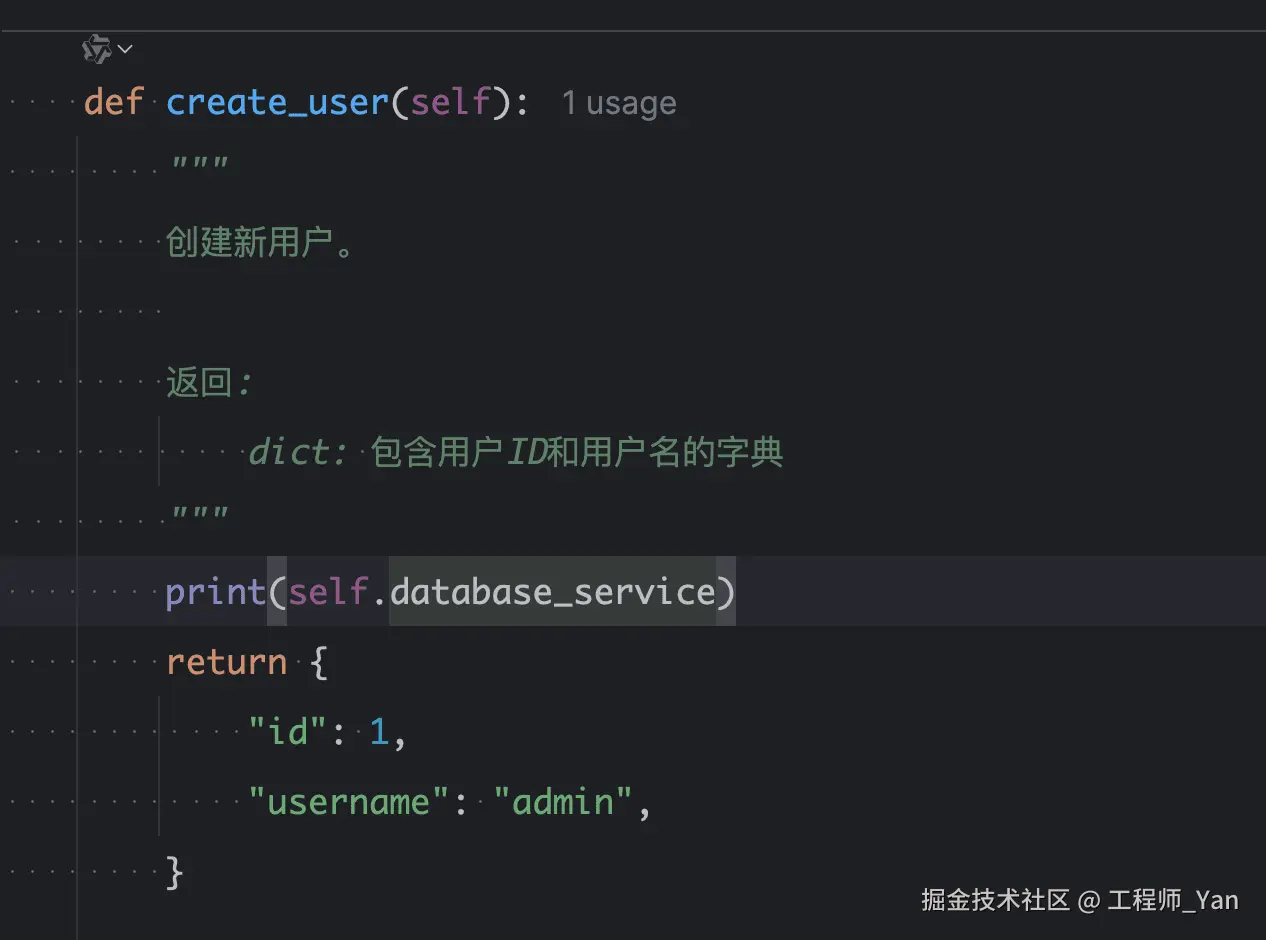This screenshot has width=1266, height=940.
Task: Click the create_user function name
Action: [x=277, y=102]
